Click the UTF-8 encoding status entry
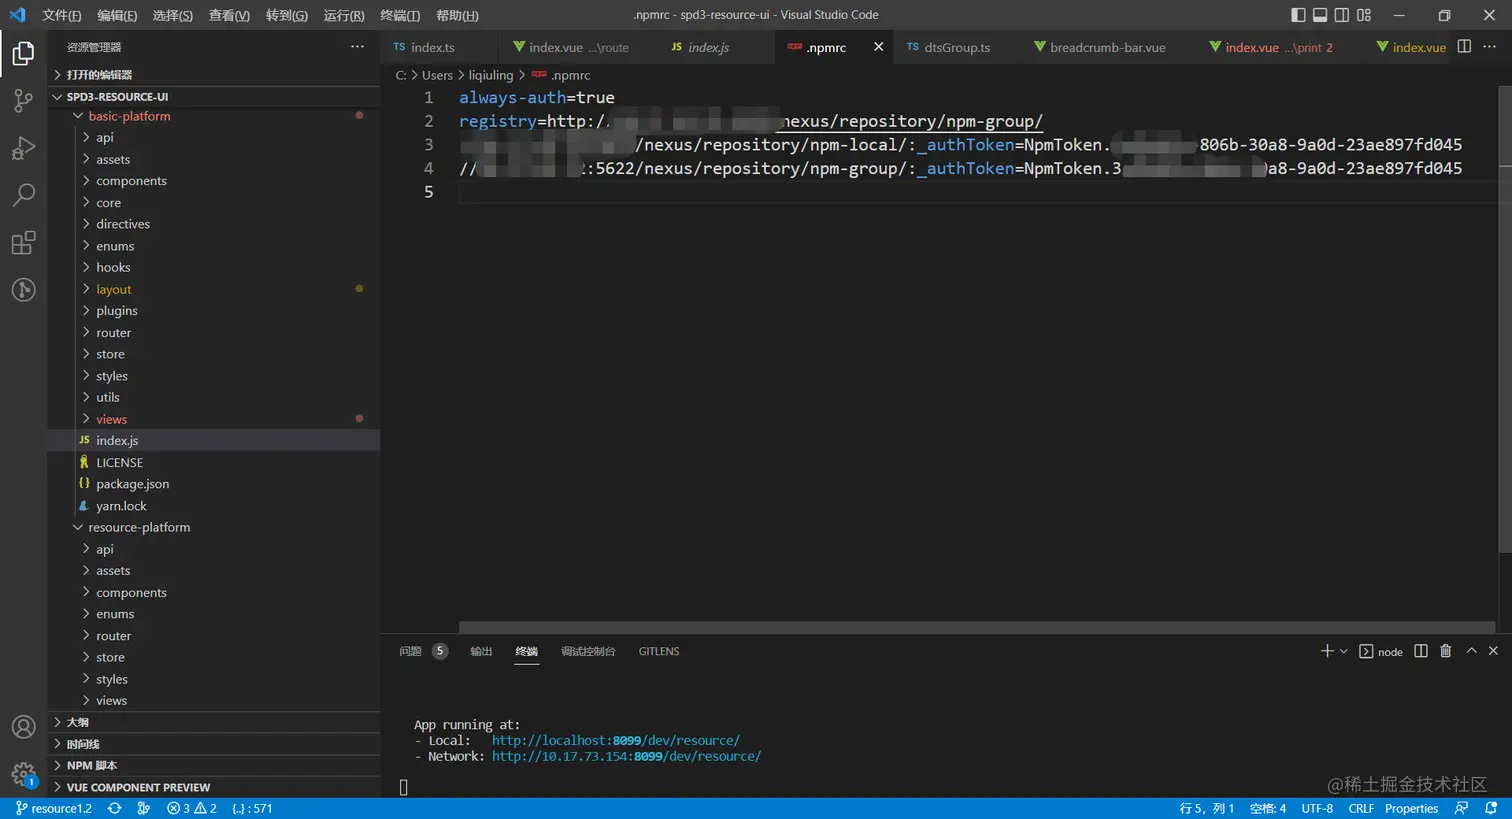This screenshot has width=1512, height=819. (x=1317, y=808)
